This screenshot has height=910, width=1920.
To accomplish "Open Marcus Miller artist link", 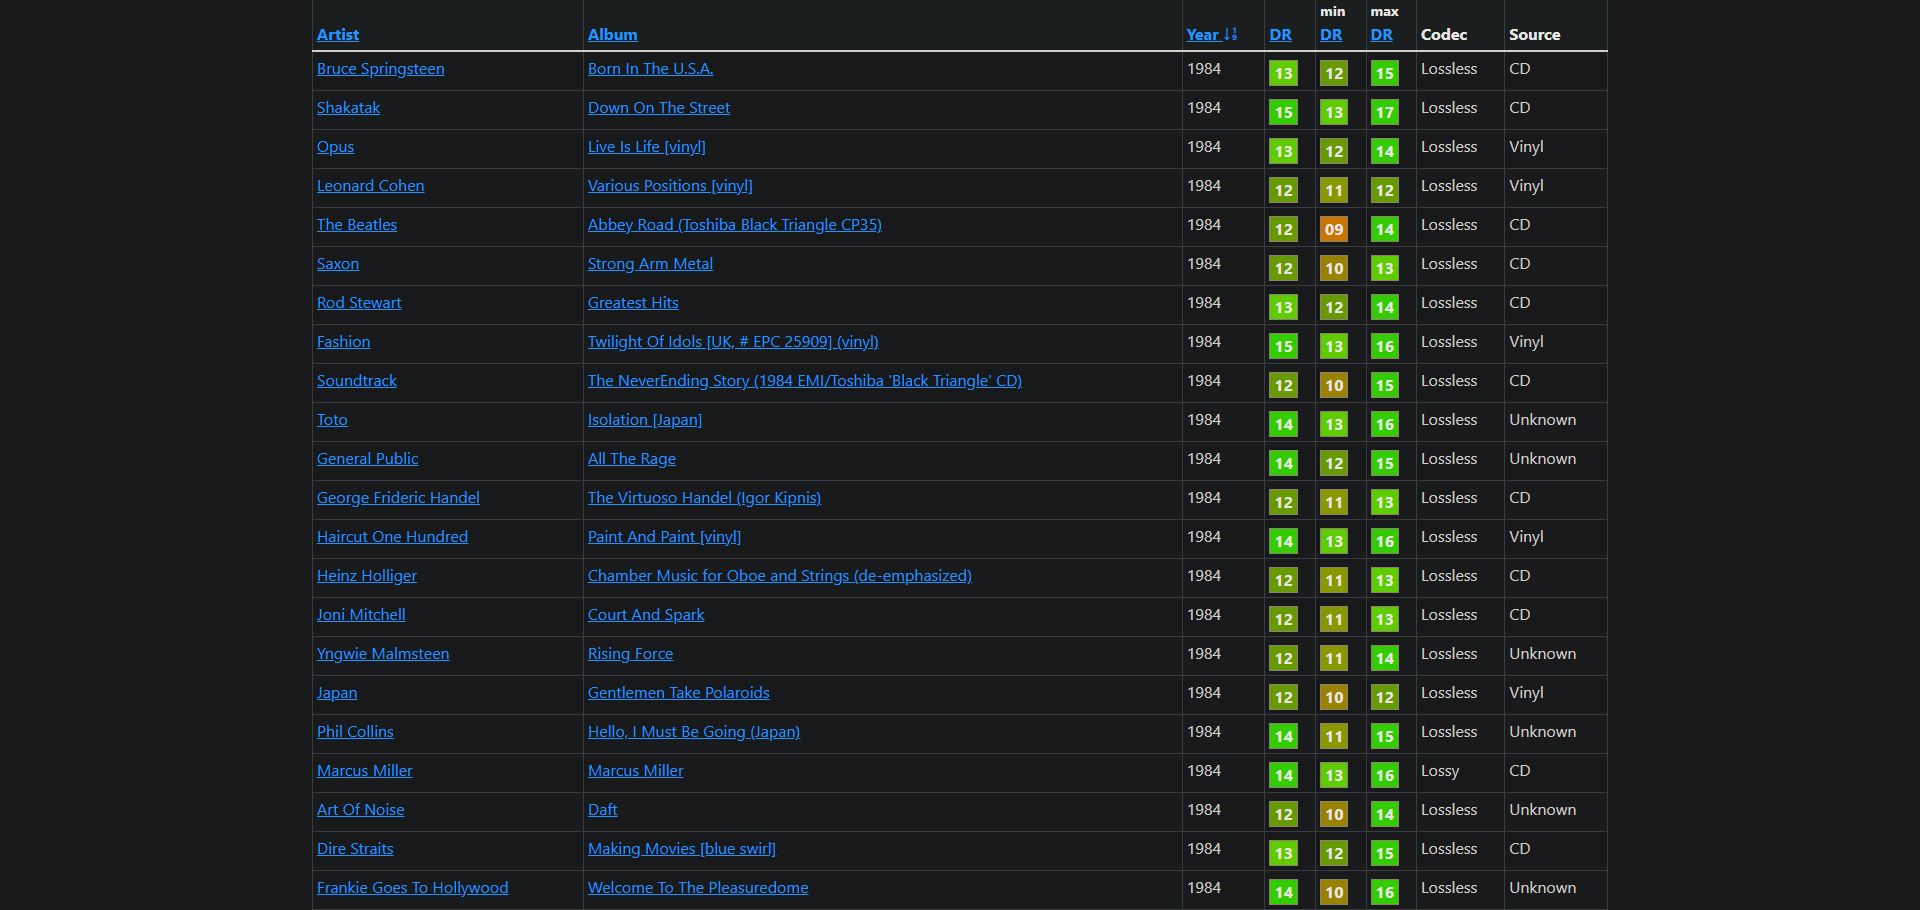I will click(364, 771).
